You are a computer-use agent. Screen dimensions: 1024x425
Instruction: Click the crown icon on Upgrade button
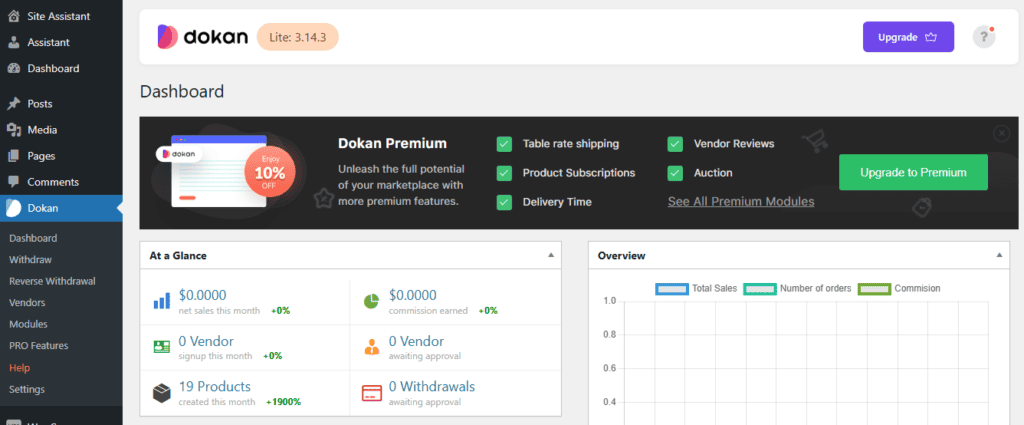click(931, 38)
